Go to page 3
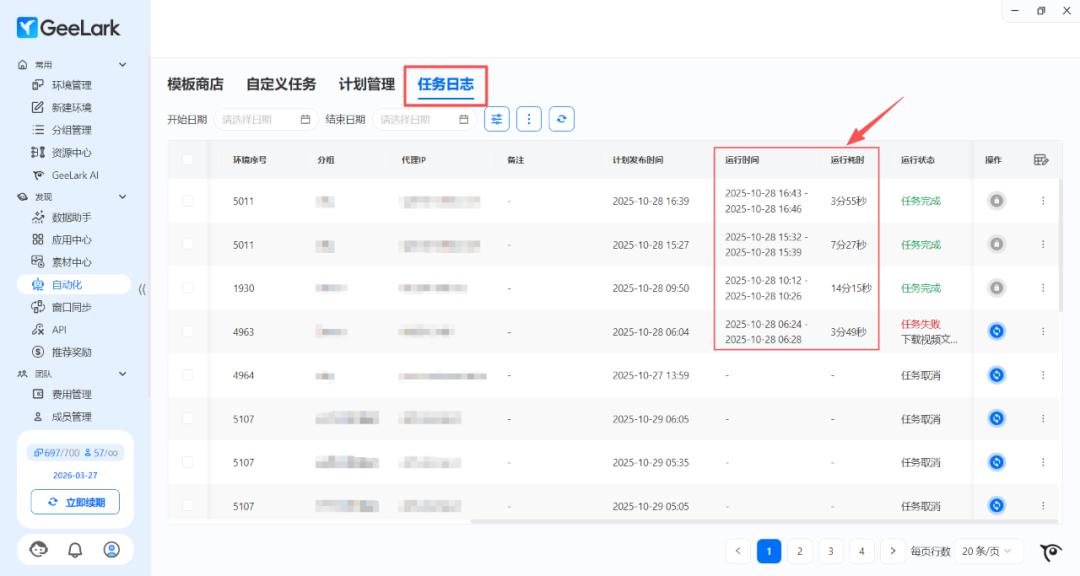The height and width of the screenshot is (576, 1080). pos(831,551)
